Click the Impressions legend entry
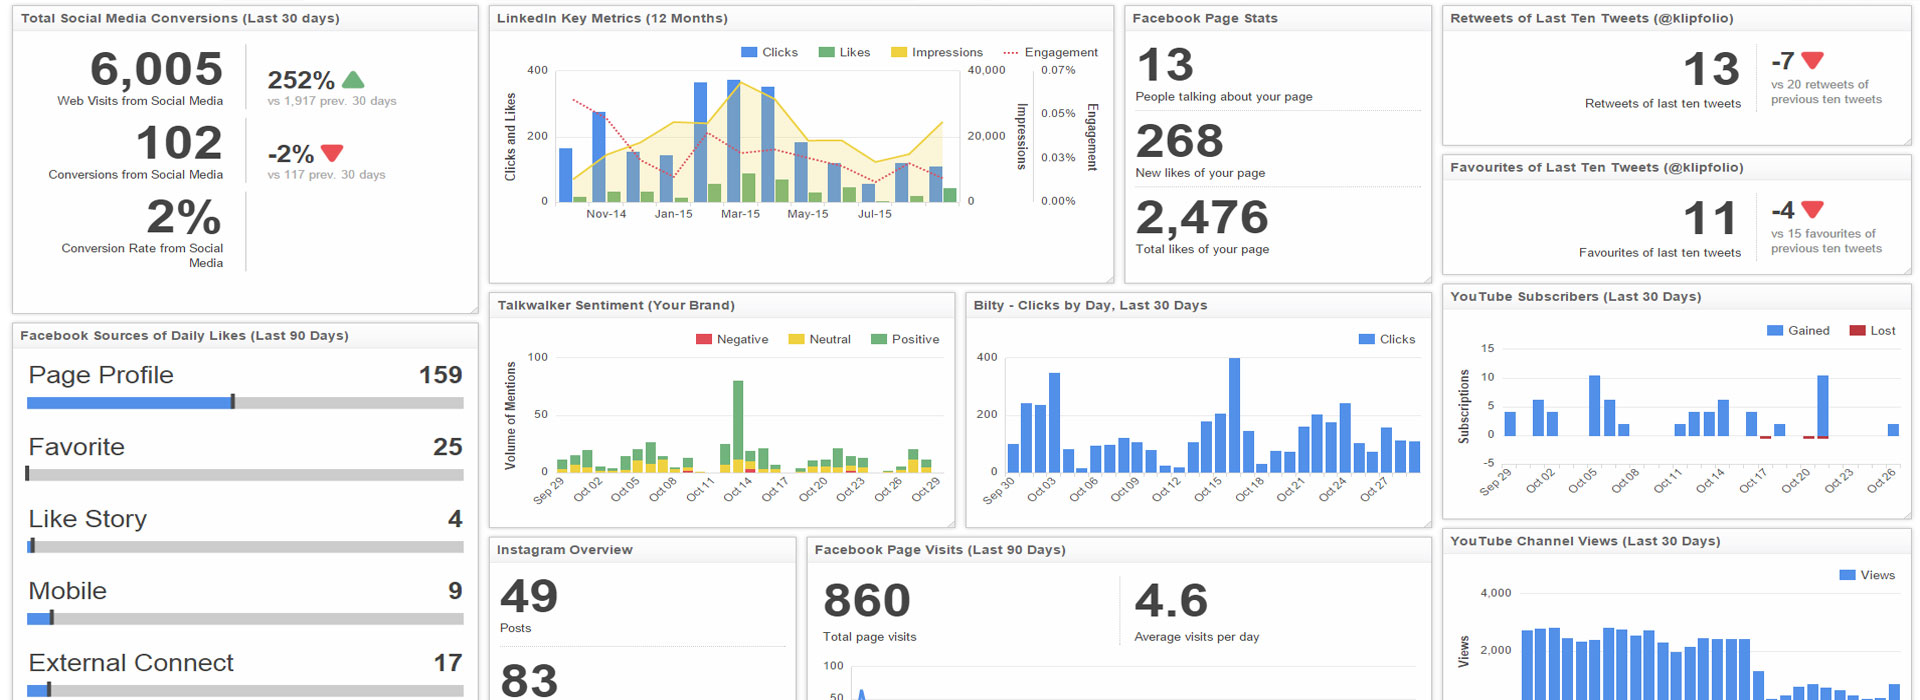1920x700 pixels. (x=937, y=52)
